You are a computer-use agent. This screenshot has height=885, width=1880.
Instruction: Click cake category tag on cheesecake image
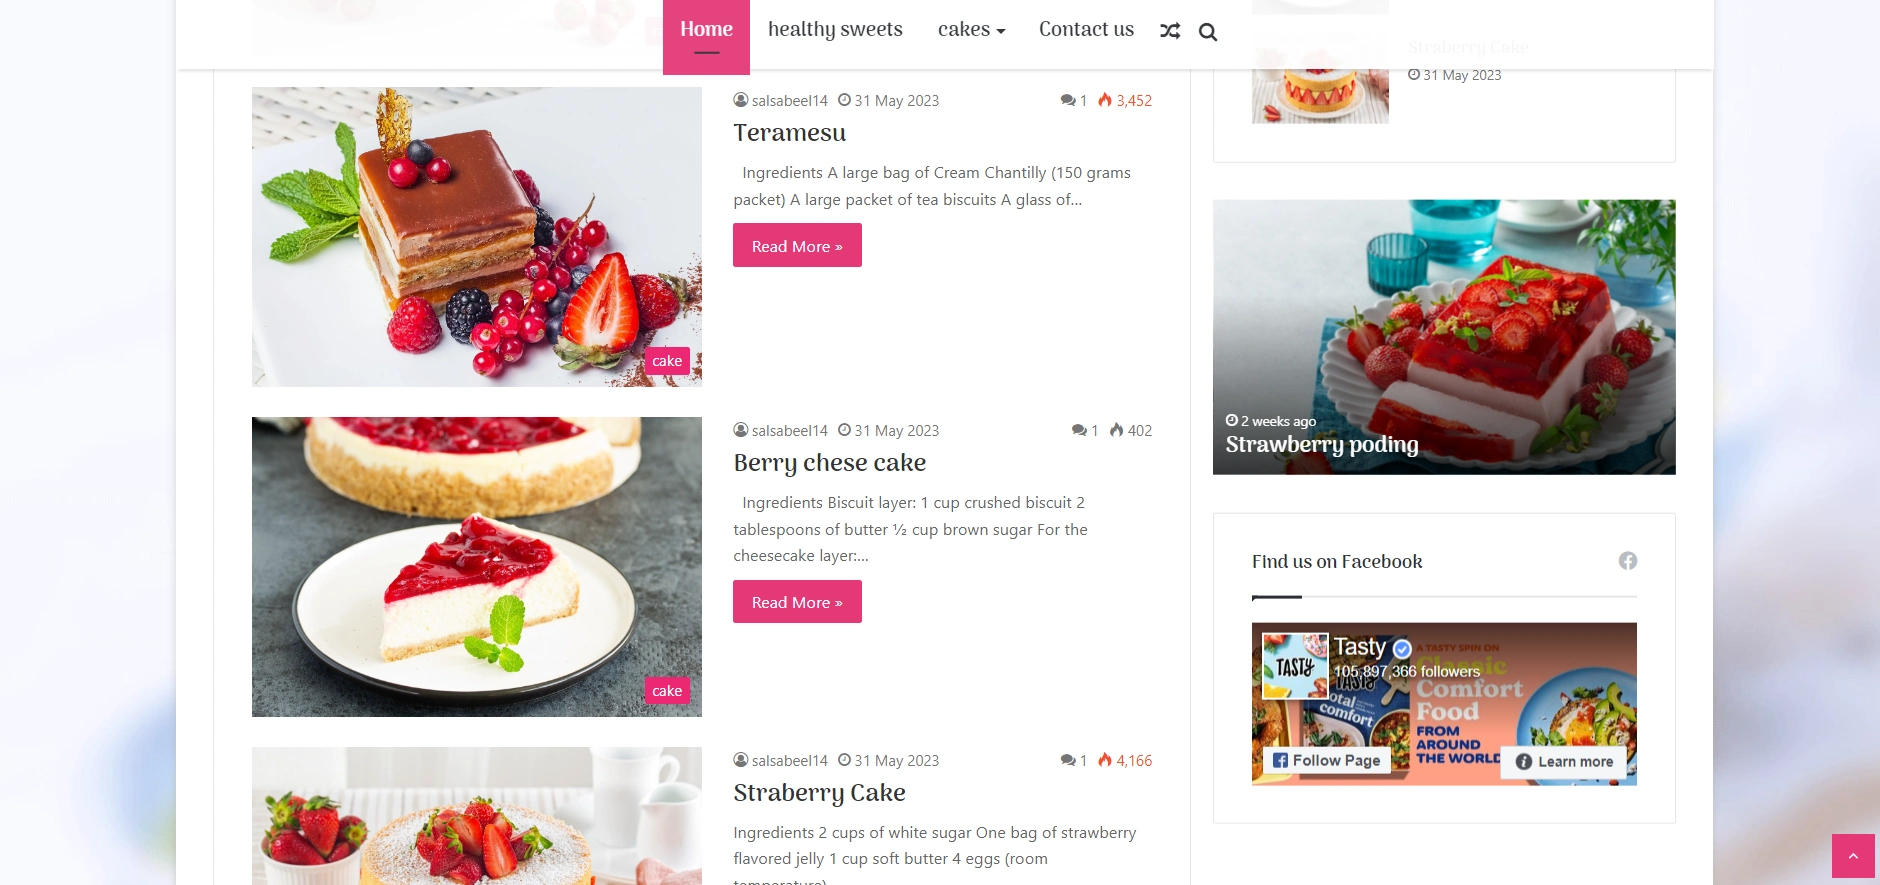[x=667, y=691]
